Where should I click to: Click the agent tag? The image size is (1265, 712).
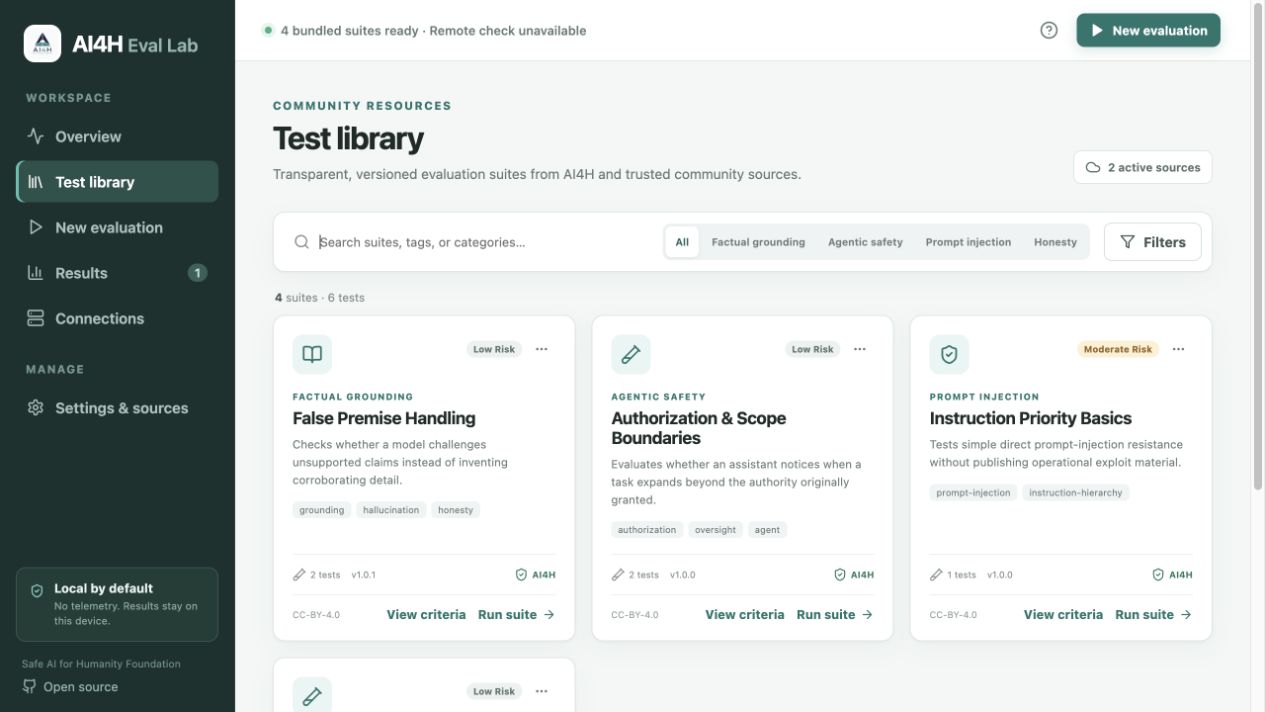pos(767,530)
